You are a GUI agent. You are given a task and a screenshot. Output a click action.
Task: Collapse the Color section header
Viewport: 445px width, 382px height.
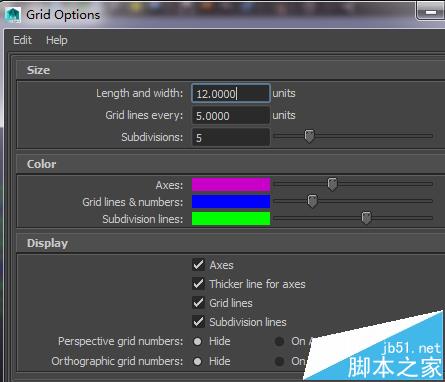tap(231, 164)
